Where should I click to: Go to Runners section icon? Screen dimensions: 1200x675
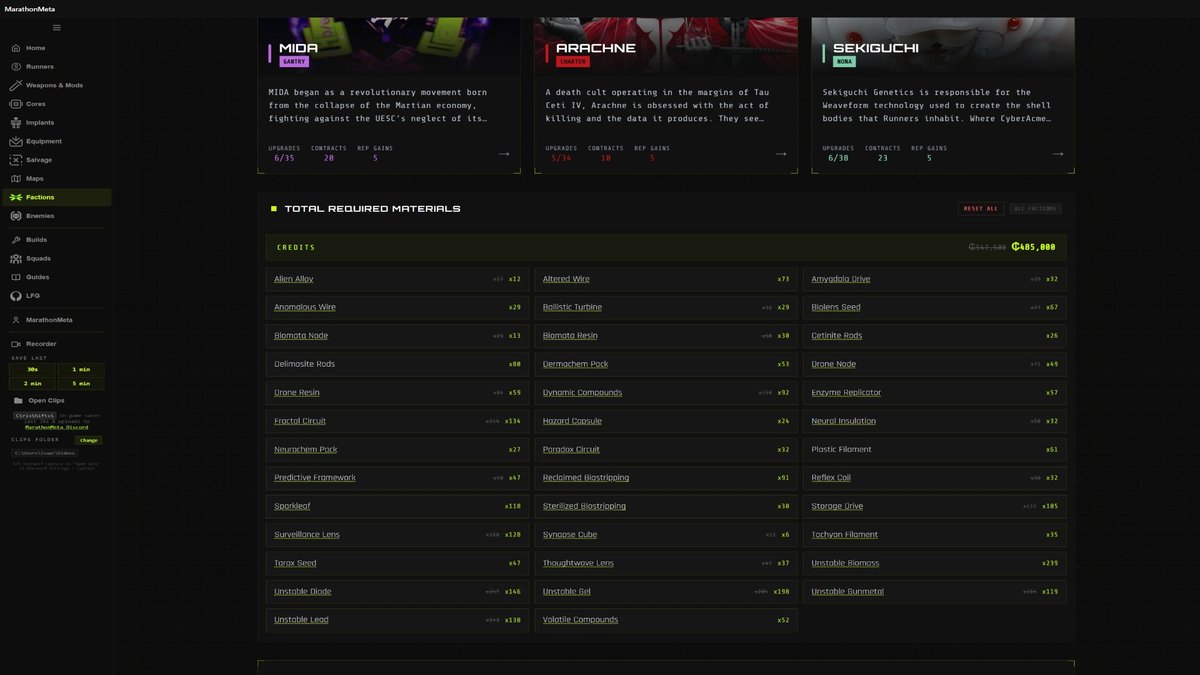(16, 67)
